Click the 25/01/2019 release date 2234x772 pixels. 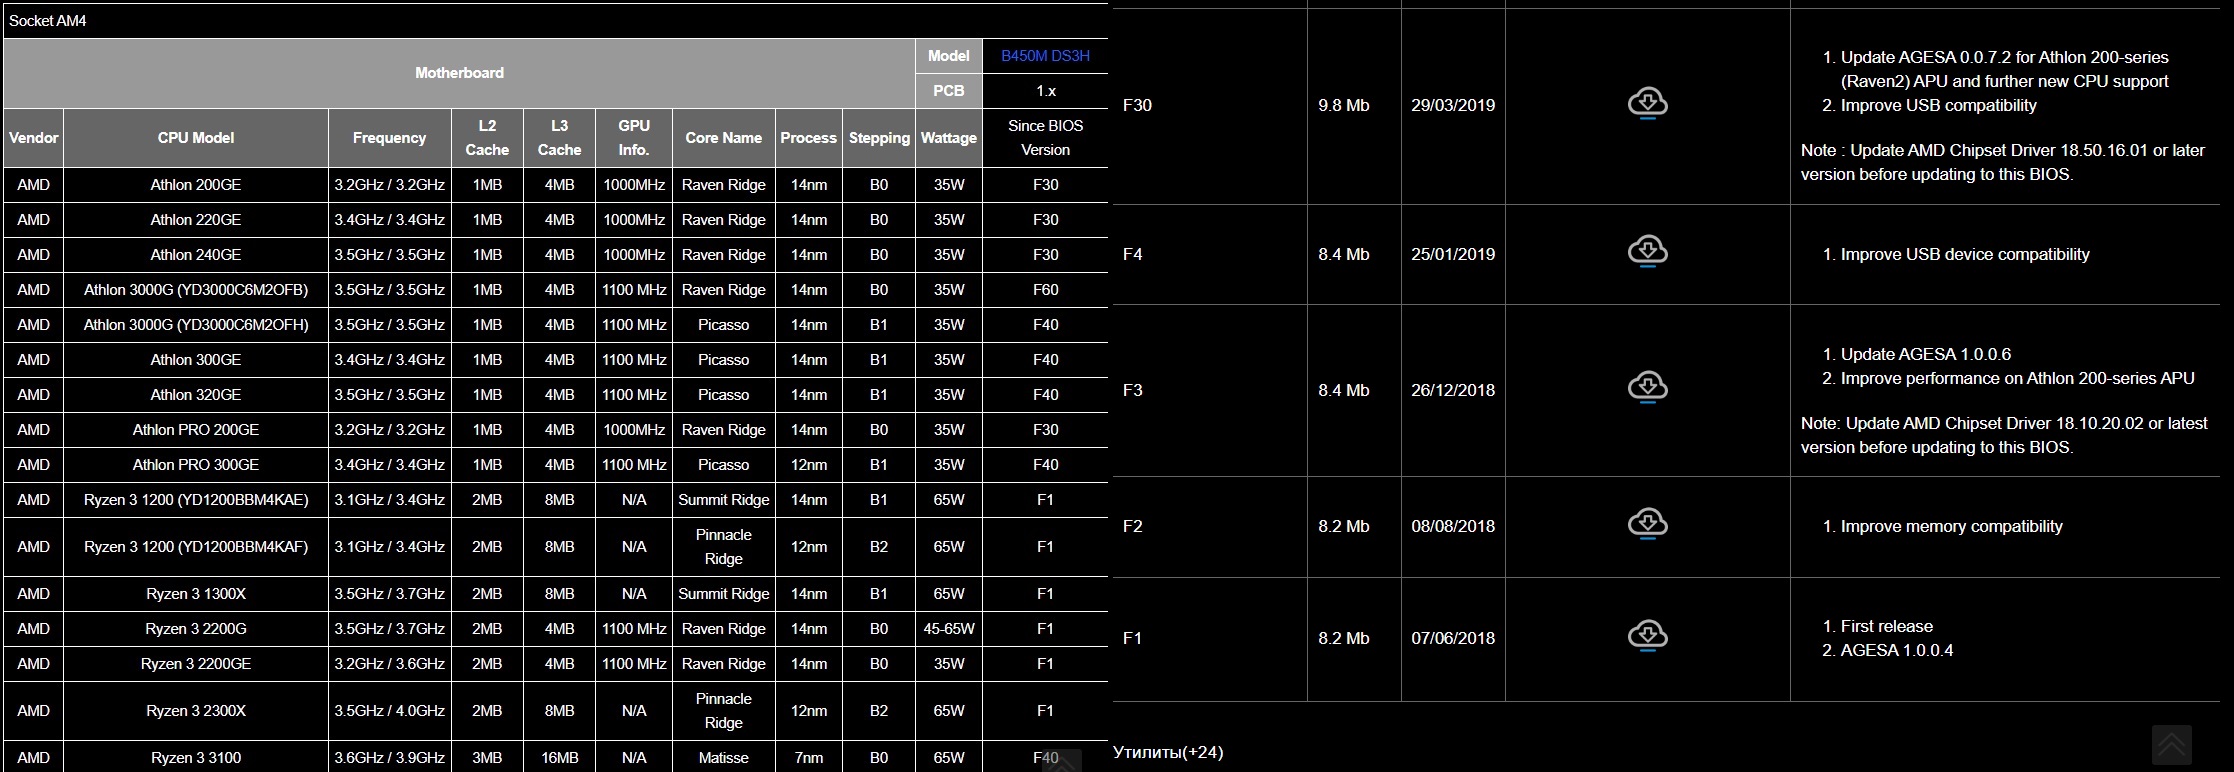pos(1453,254)
